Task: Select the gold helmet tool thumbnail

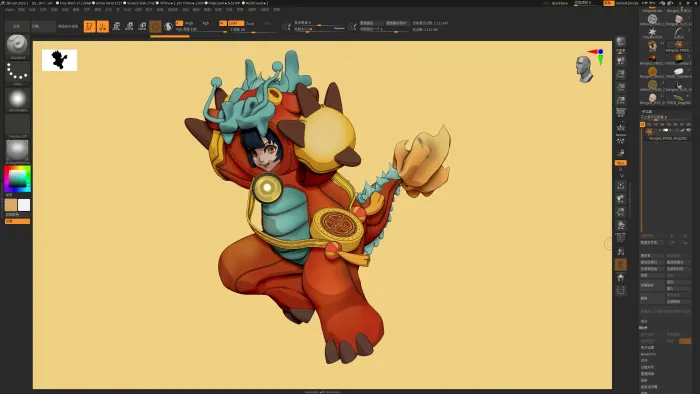Action: click(x=679, y=58)
